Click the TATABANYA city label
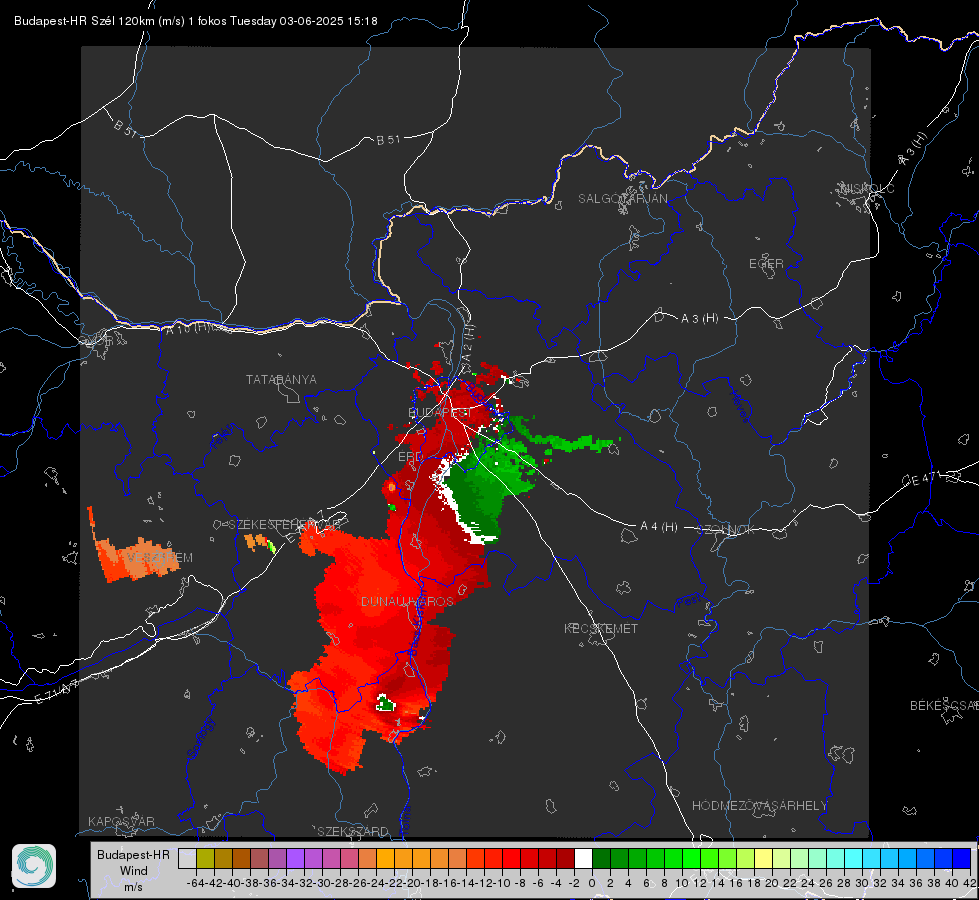The height and width of the screenshot is (900, 979). [281, 380]
